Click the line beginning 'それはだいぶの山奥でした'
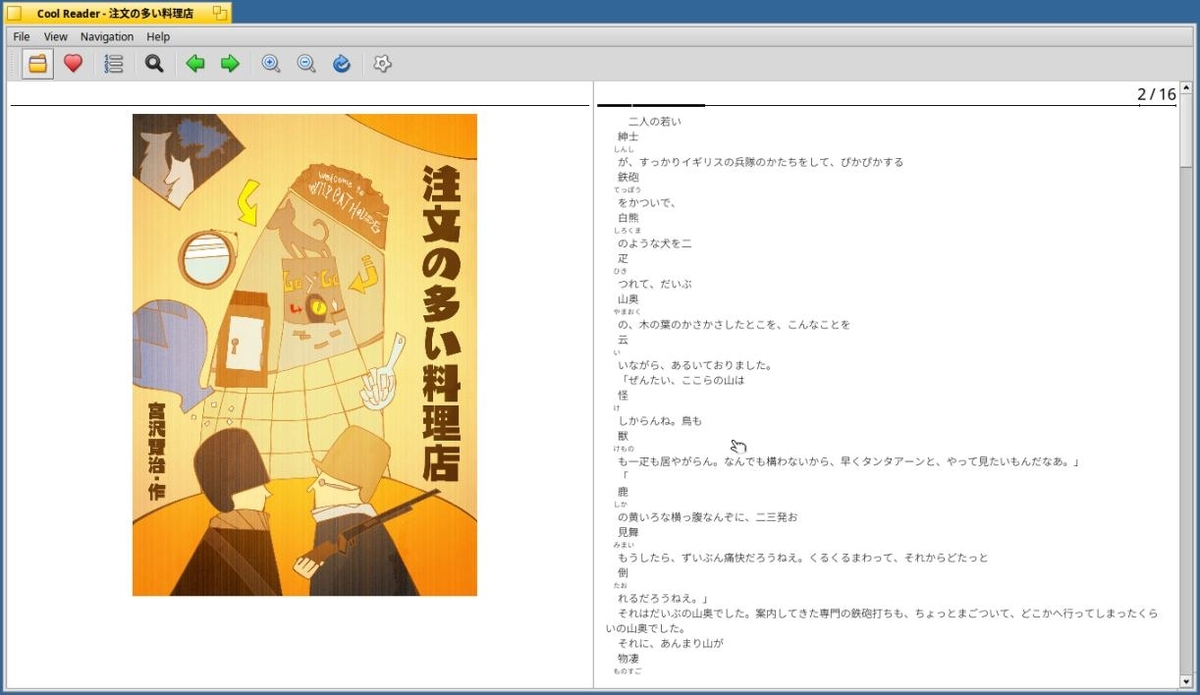 click(x=890, y=614)
